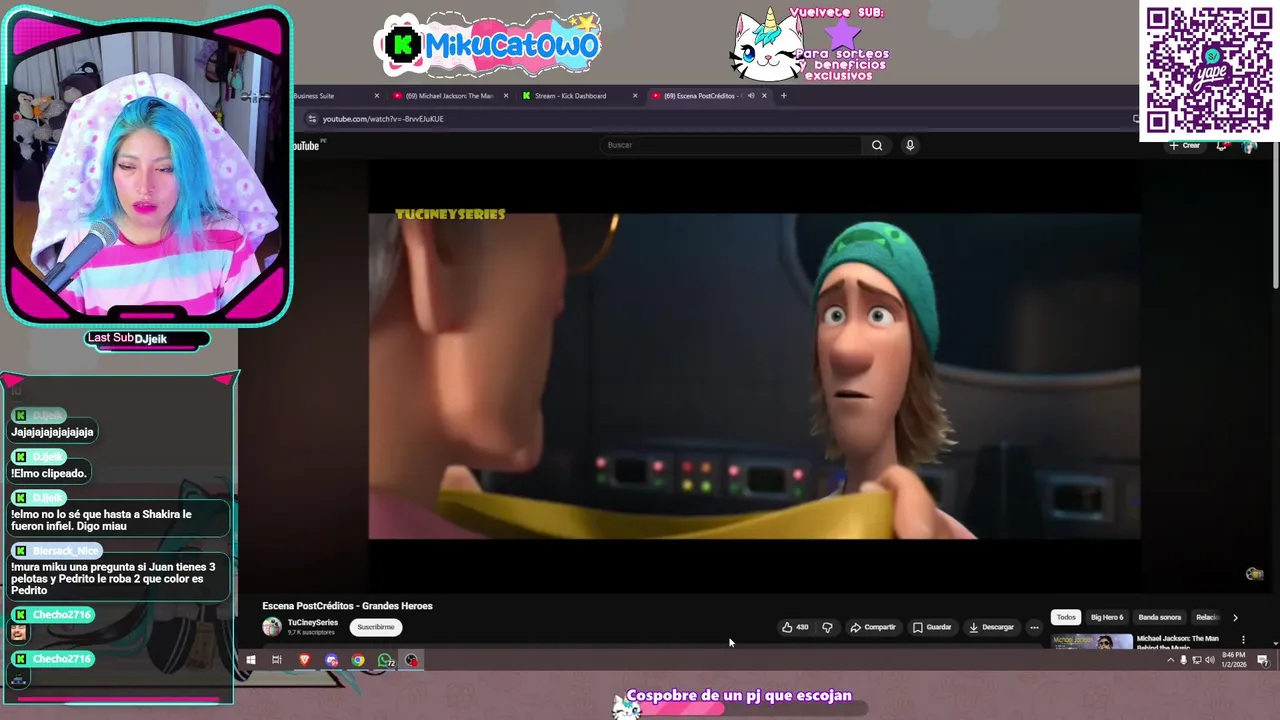
Task: Open the video title Escena PostCréditos - Grandes Heroes
Action: point(347,606)
